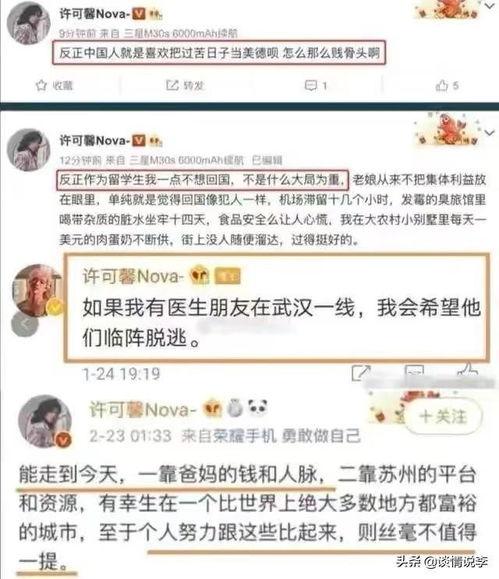Click the avatar on the 2-23 01:33 post
Viewport: 499px width, 579px height.
point(45,420)
